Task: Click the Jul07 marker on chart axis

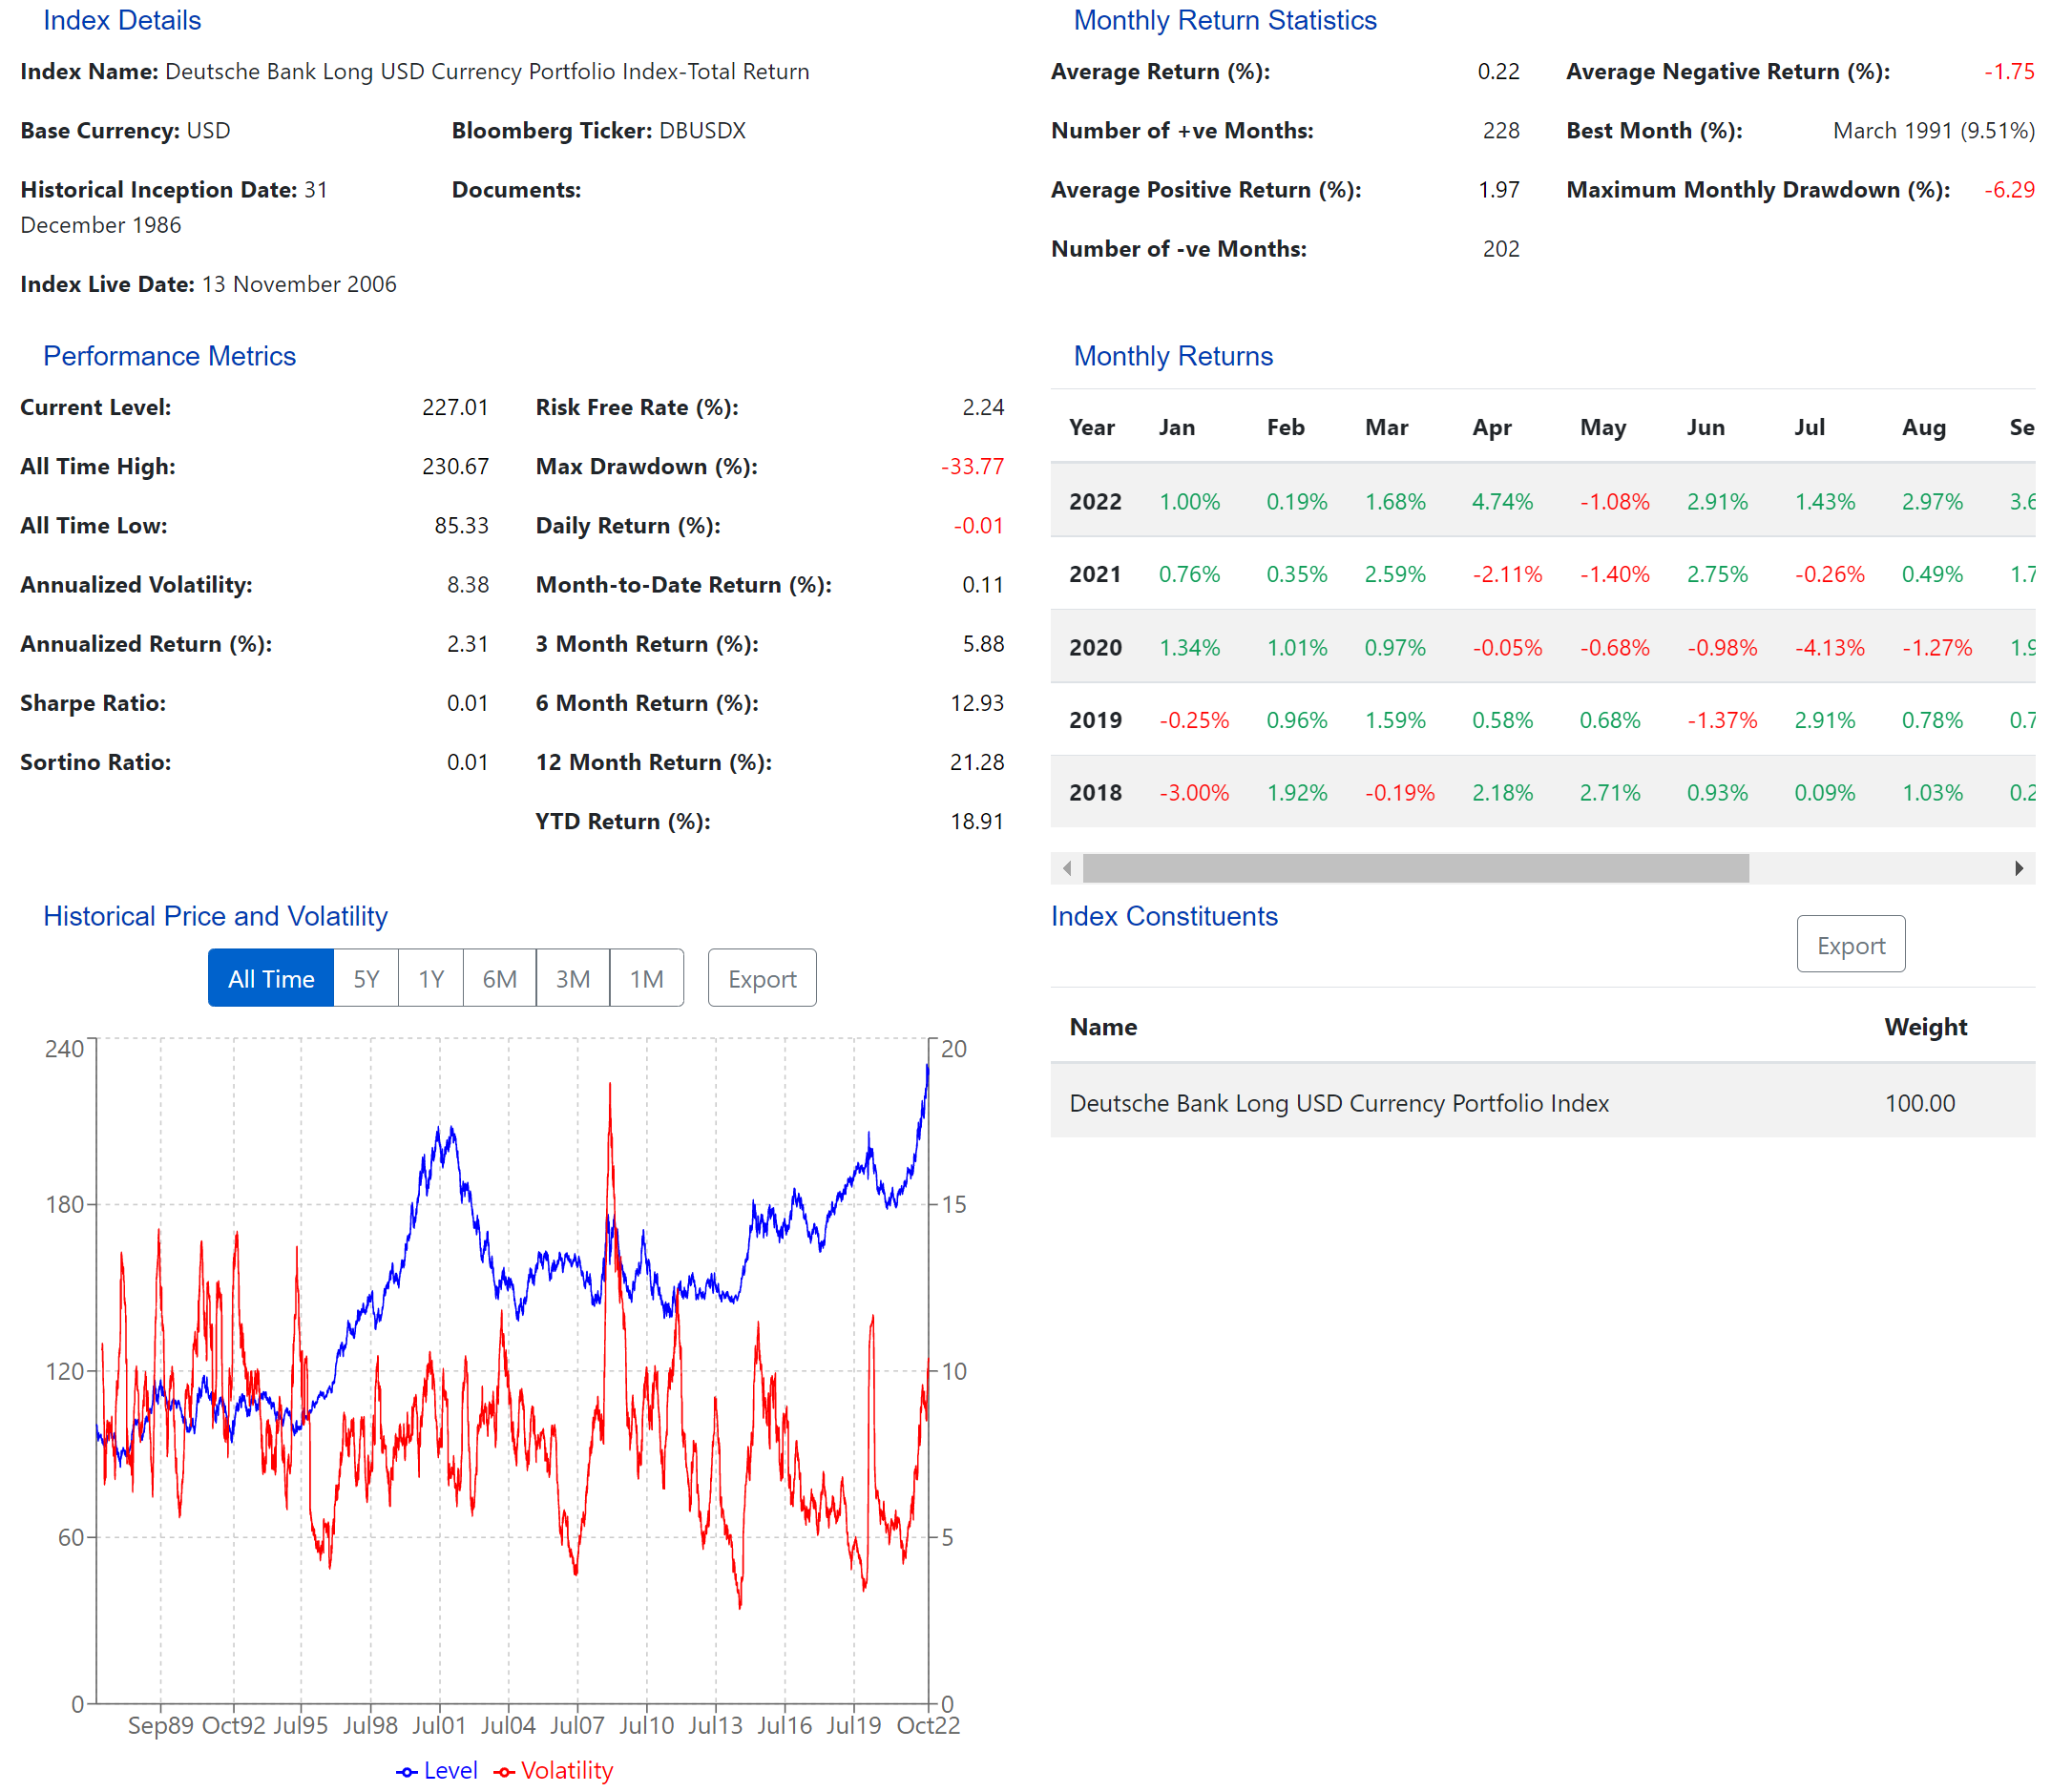Action: pos(577,1724)
